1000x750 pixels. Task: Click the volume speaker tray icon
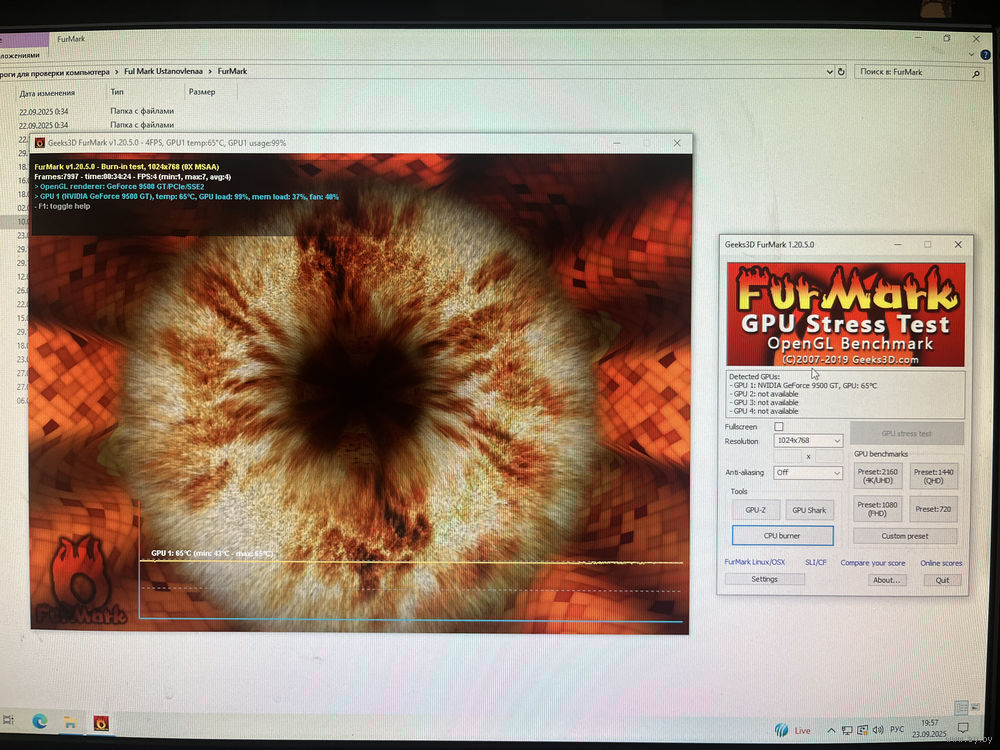tap(877, 729)
